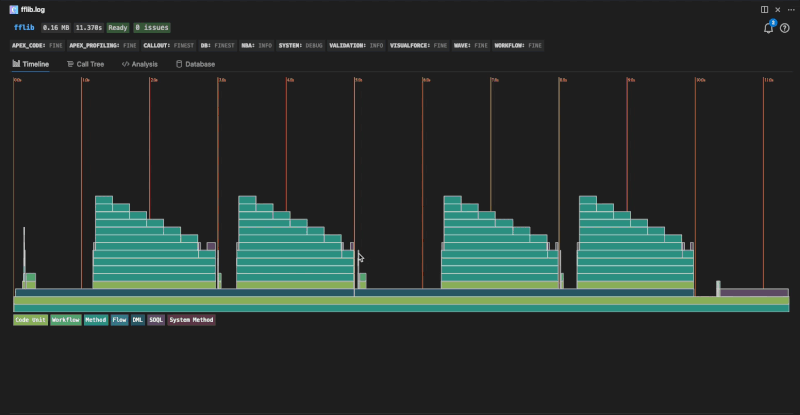Click the 9s timeline marker label
The height and width of the screenshot is (415, 800).
632,80
